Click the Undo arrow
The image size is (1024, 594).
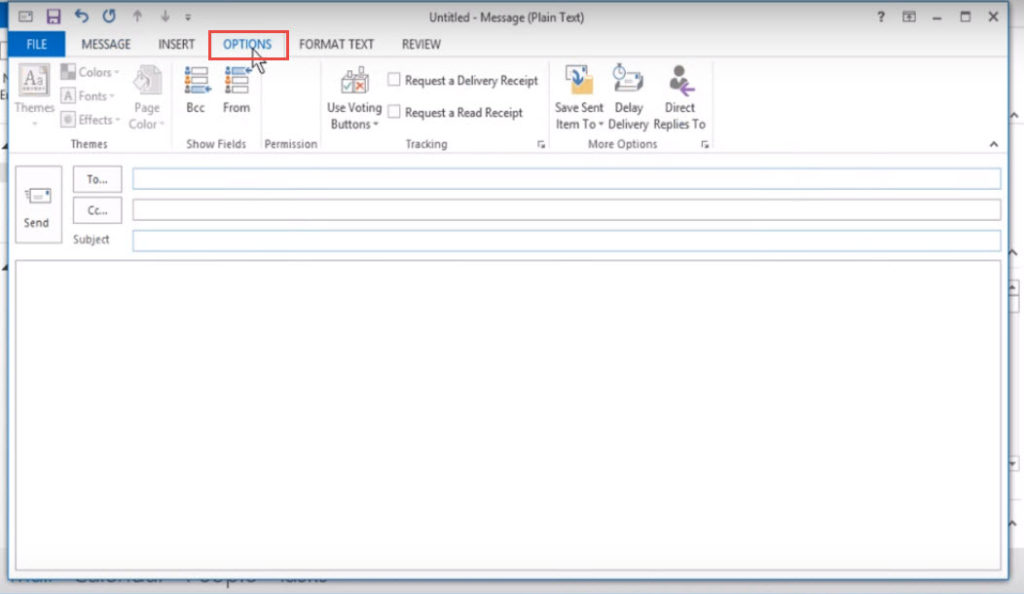pos(81,16)
